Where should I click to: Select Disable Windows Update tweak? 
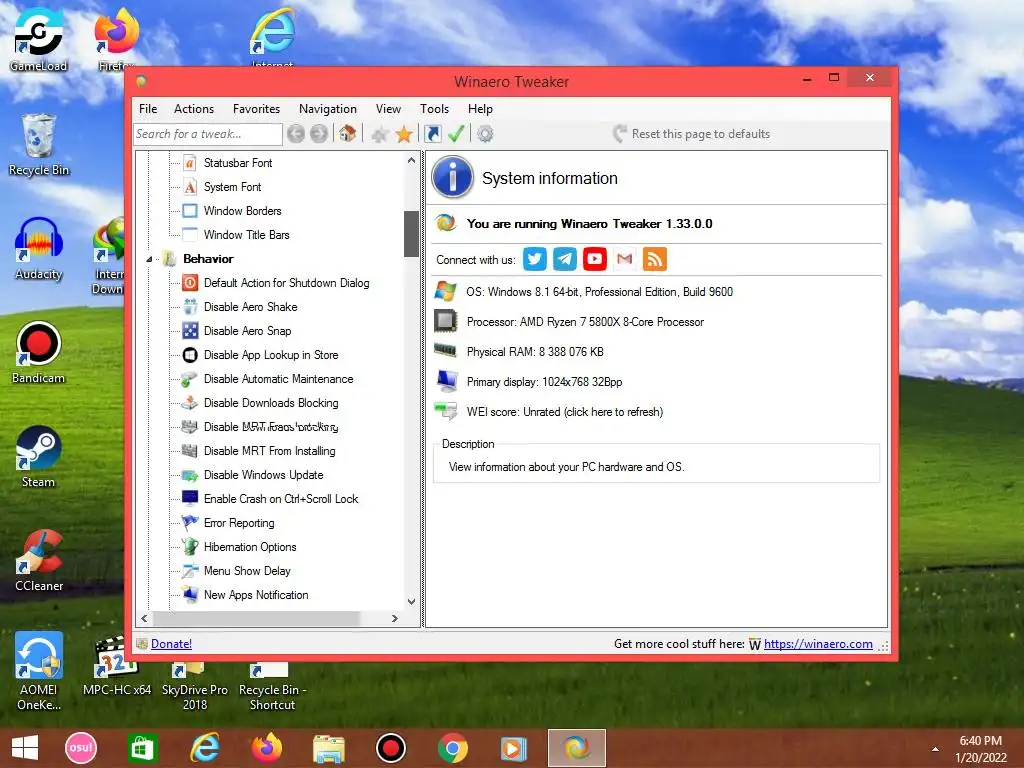[263, 475]
